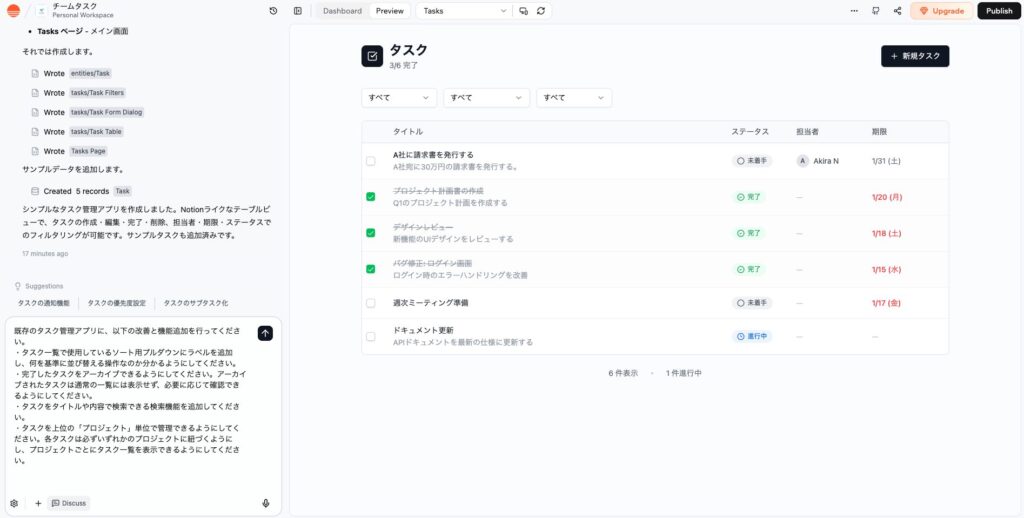
Task: Click the plus attach icon in chat box
Action: [38, 503]
